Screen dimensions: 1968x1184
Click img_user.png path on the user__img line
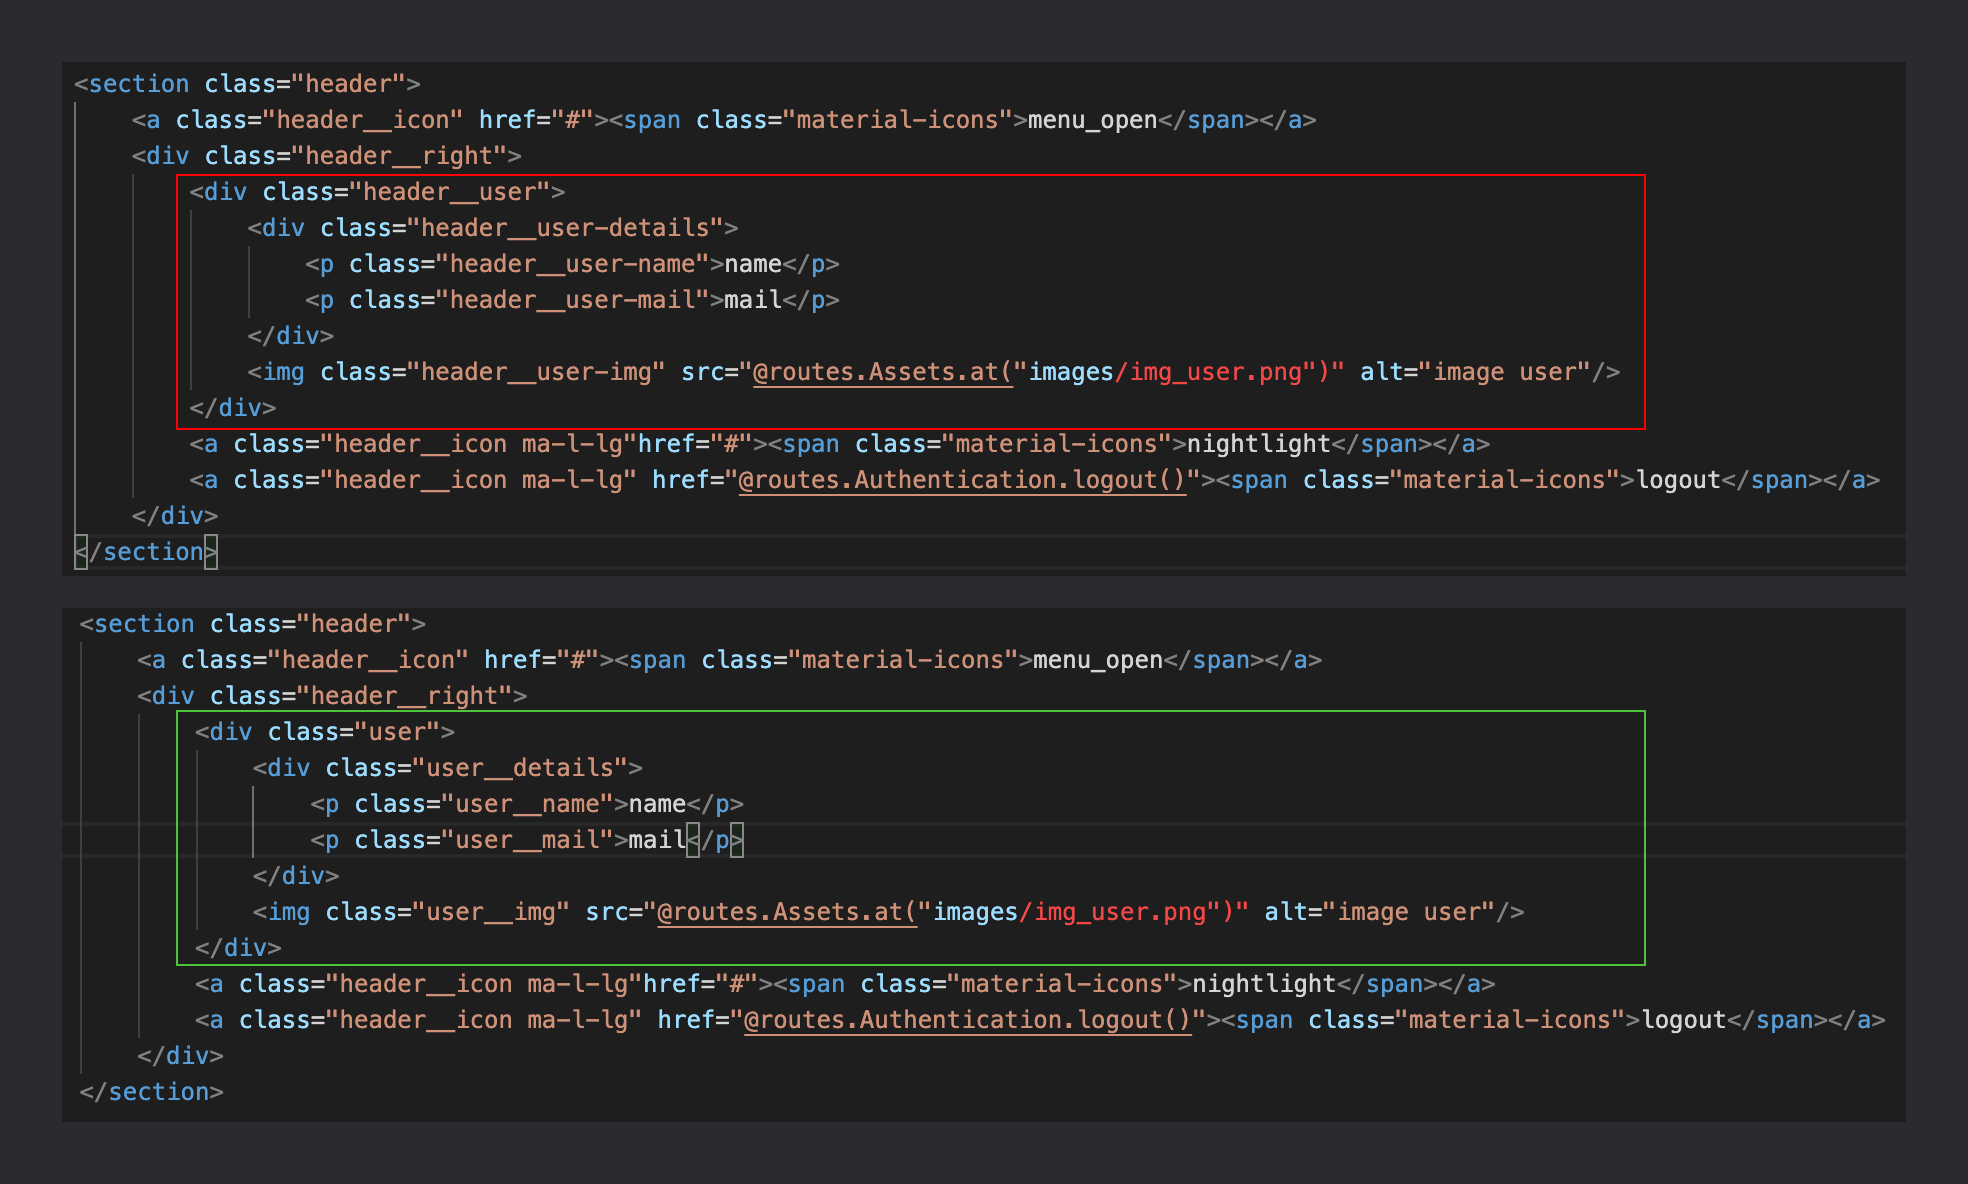click(1121, 912)
